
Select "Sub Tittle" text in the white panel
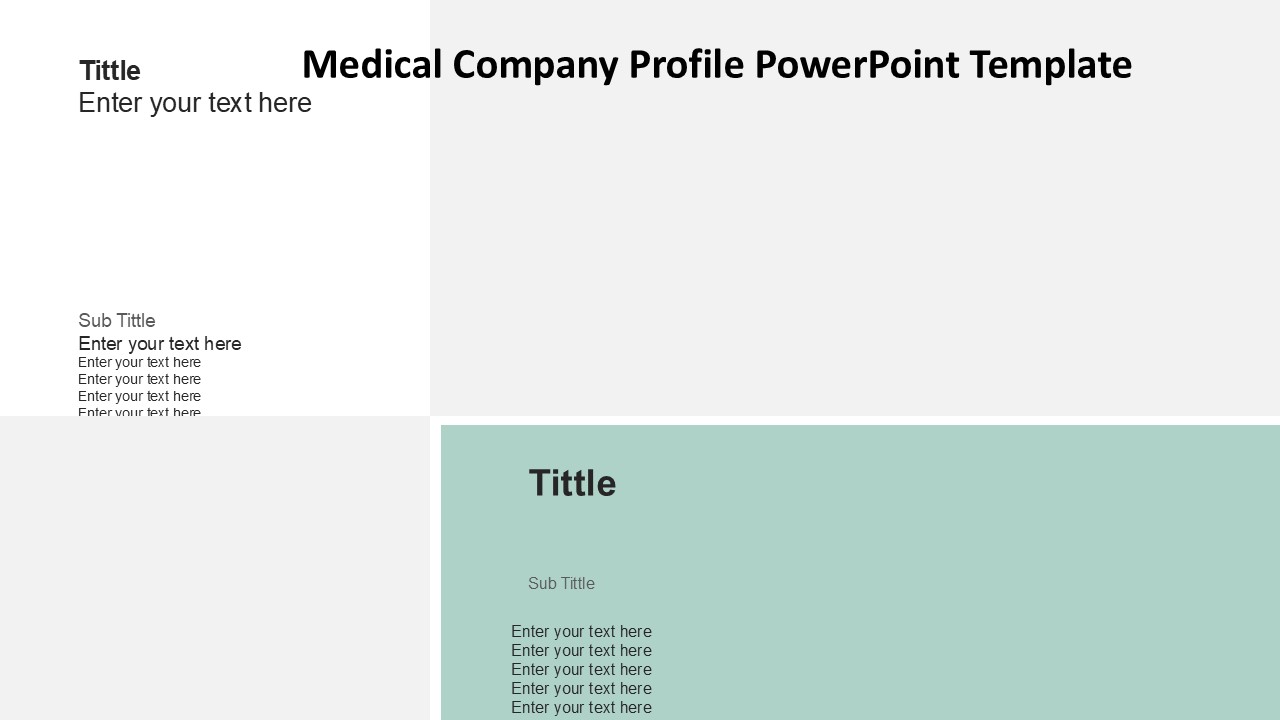pyautogui.click(x=117, y=321)
